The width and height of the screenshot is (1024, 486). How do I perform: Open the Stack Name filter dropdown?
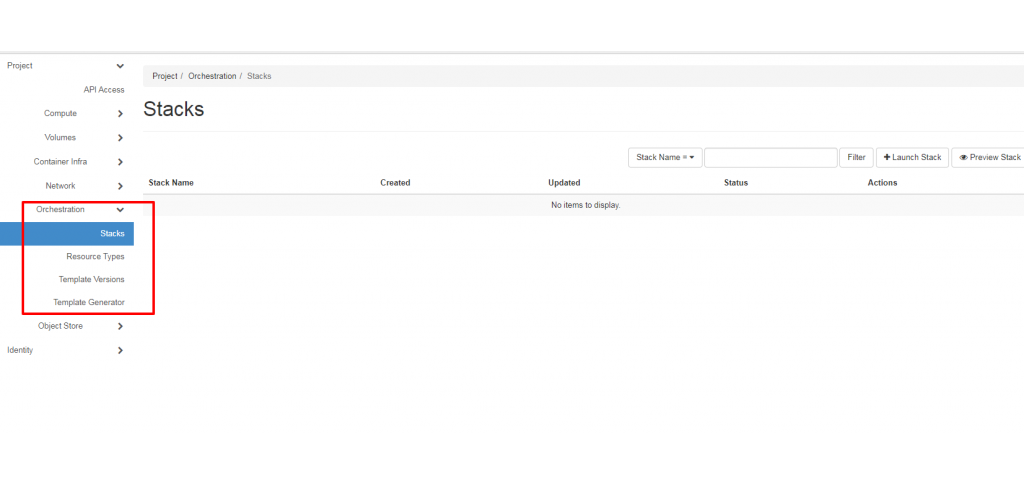(665, 158)
